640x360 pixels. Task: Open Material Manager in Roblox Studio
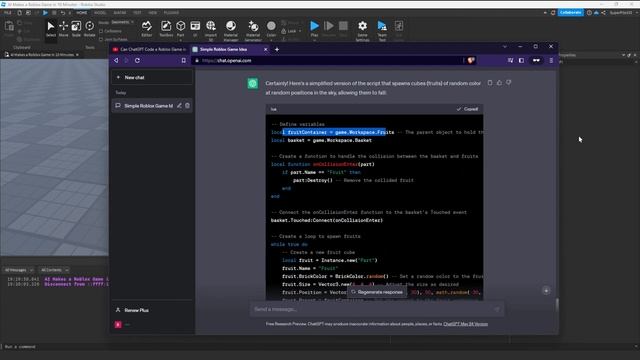pyautogui.click(x=231, y=30)
